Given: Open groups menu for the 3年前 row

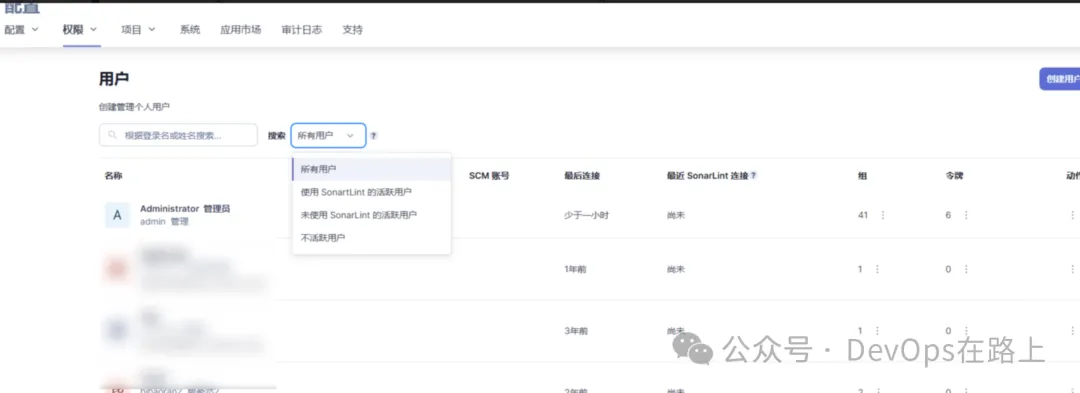Looking at the screenshot, I should click(877, 331).
